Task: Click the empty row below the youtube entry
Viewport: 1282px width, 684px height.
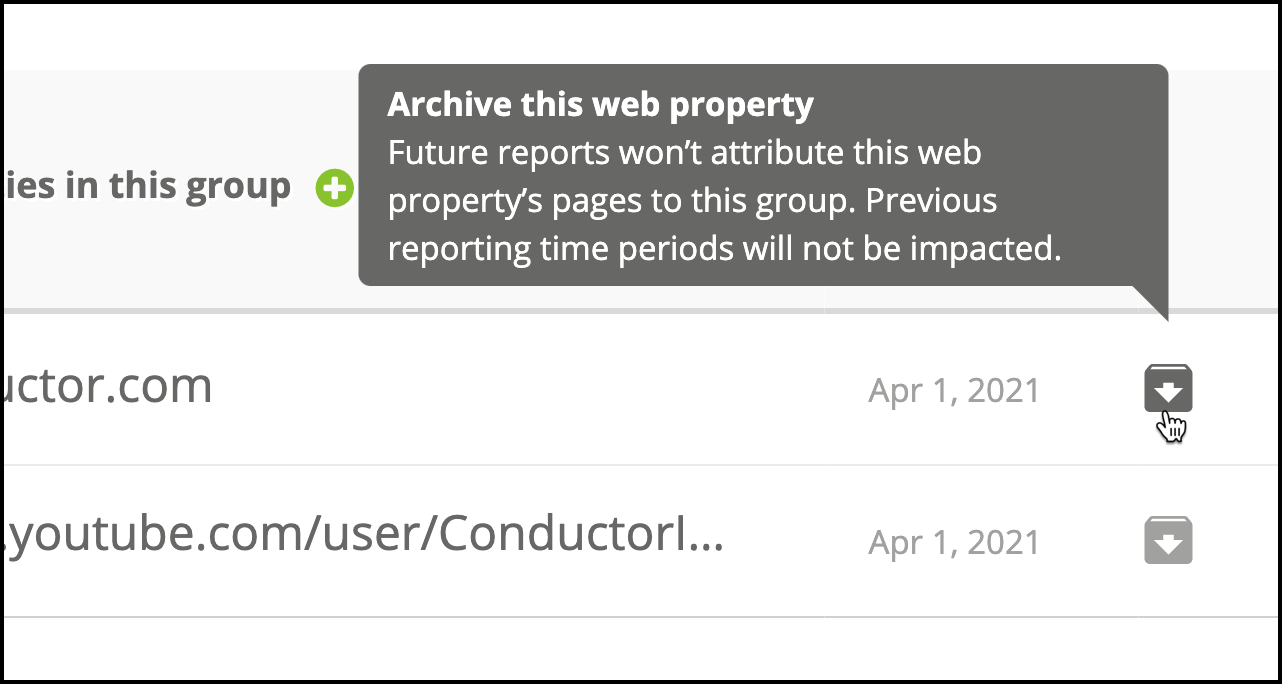Action: [641, 648]
